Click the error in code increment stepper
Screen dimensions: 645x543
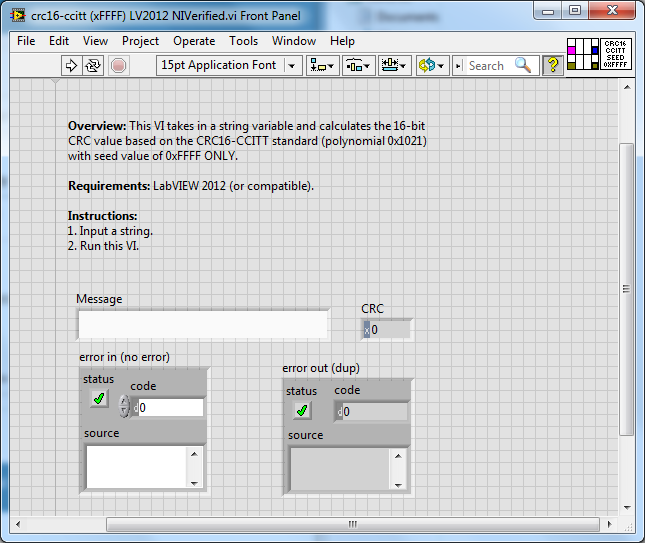click(x=124, y=401)
